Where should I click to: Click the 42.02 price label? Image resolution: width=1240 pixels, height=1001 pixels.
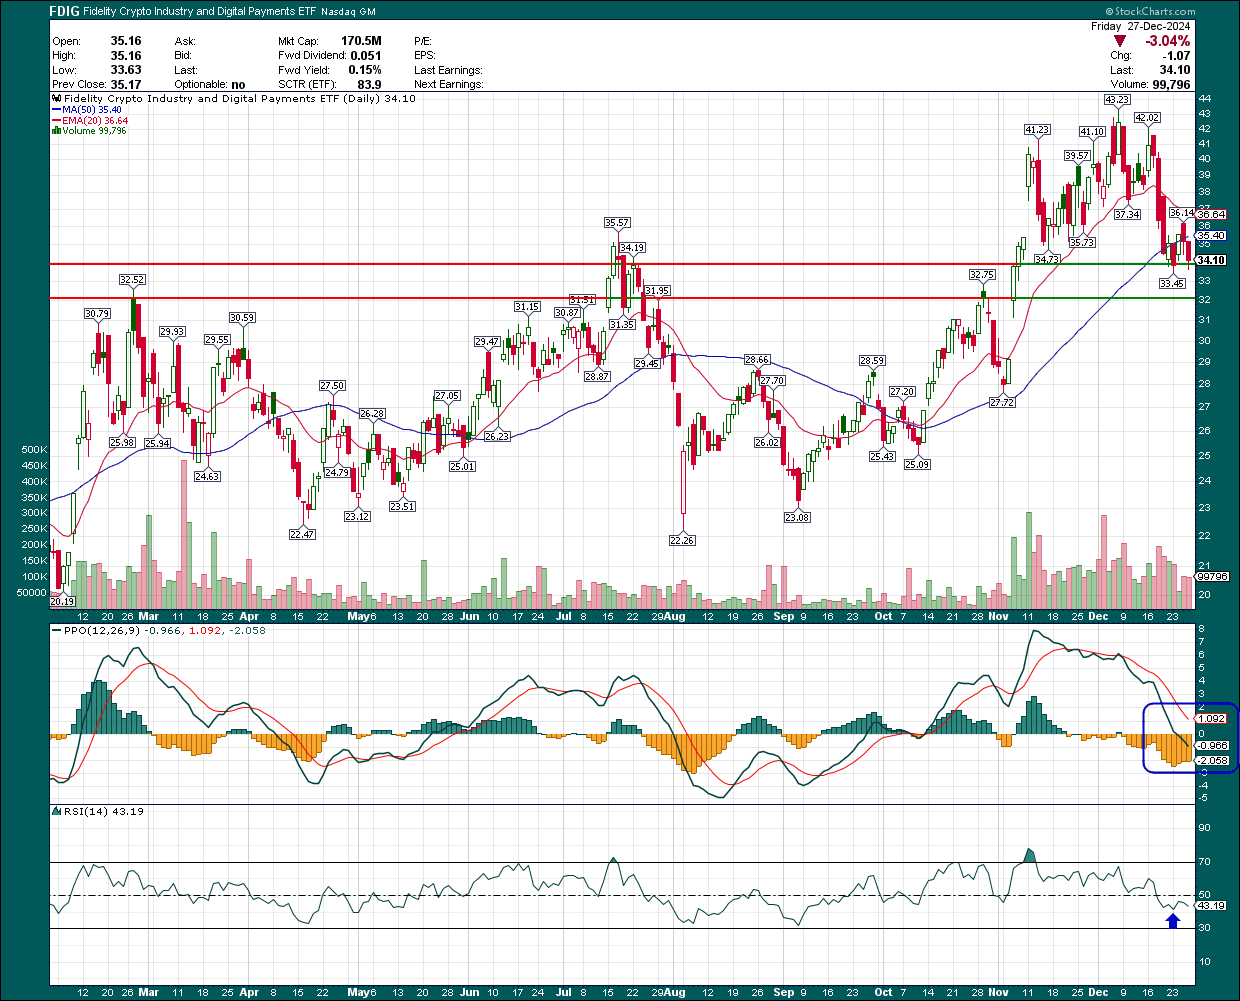click(1147, 118)
